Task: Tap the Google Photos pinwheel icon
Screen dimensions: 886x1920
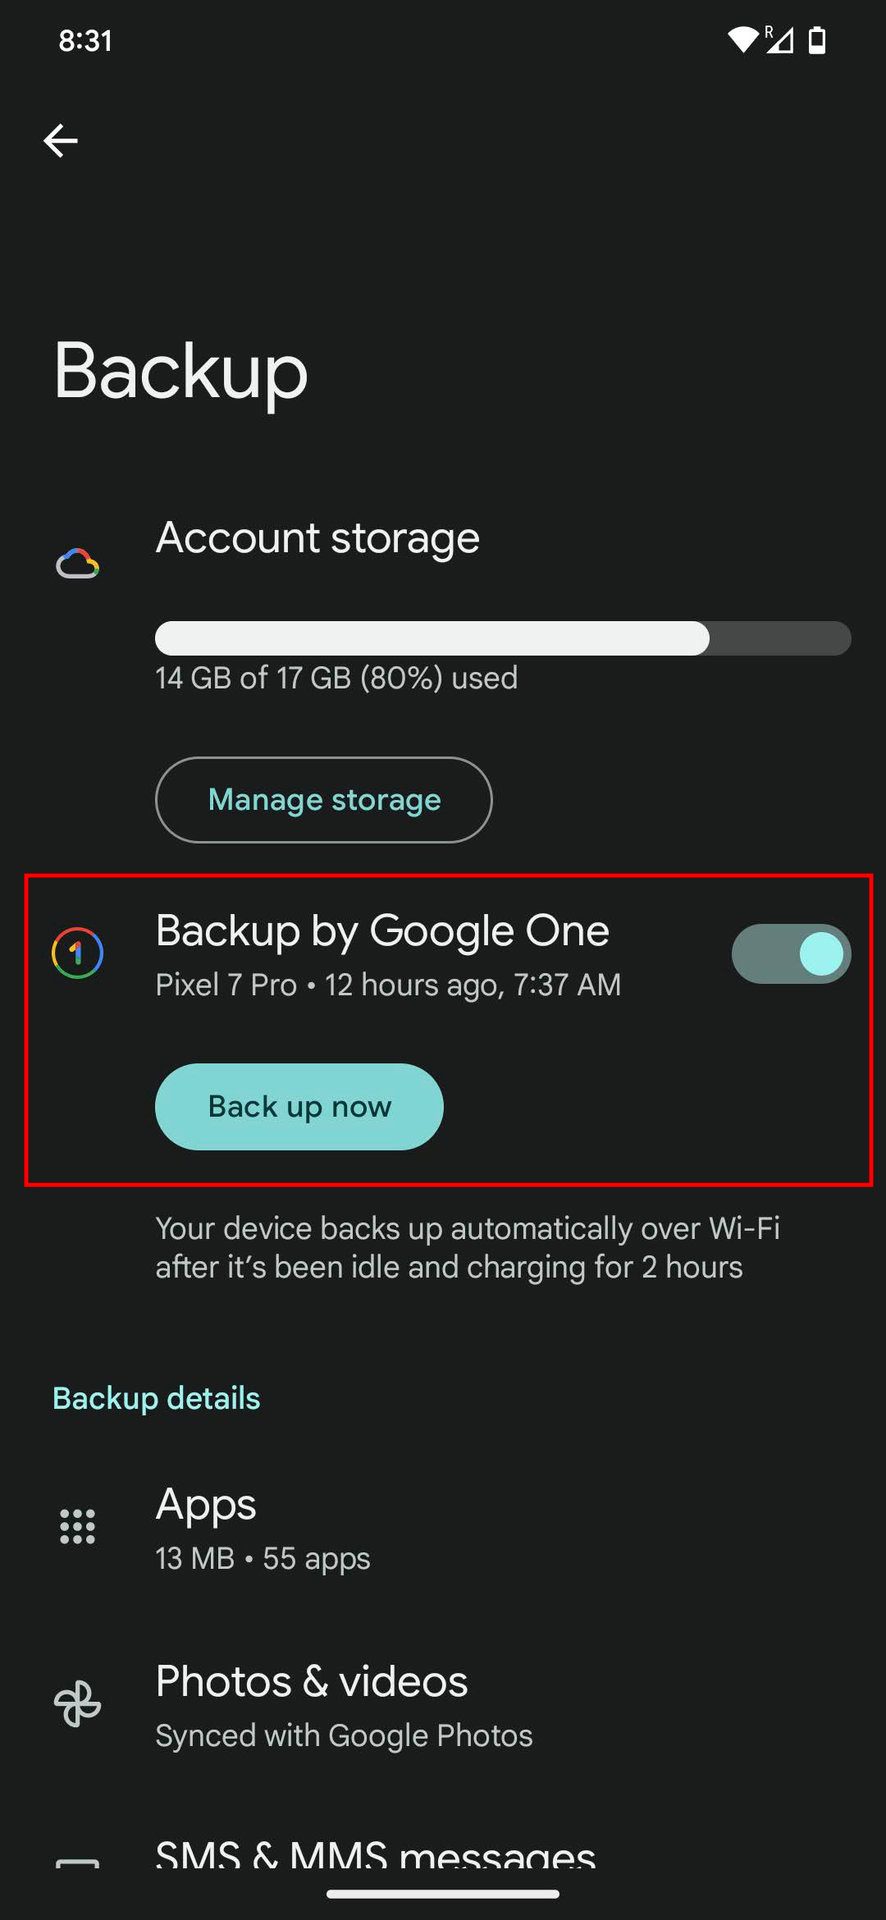Action: tap(77, 1704)
